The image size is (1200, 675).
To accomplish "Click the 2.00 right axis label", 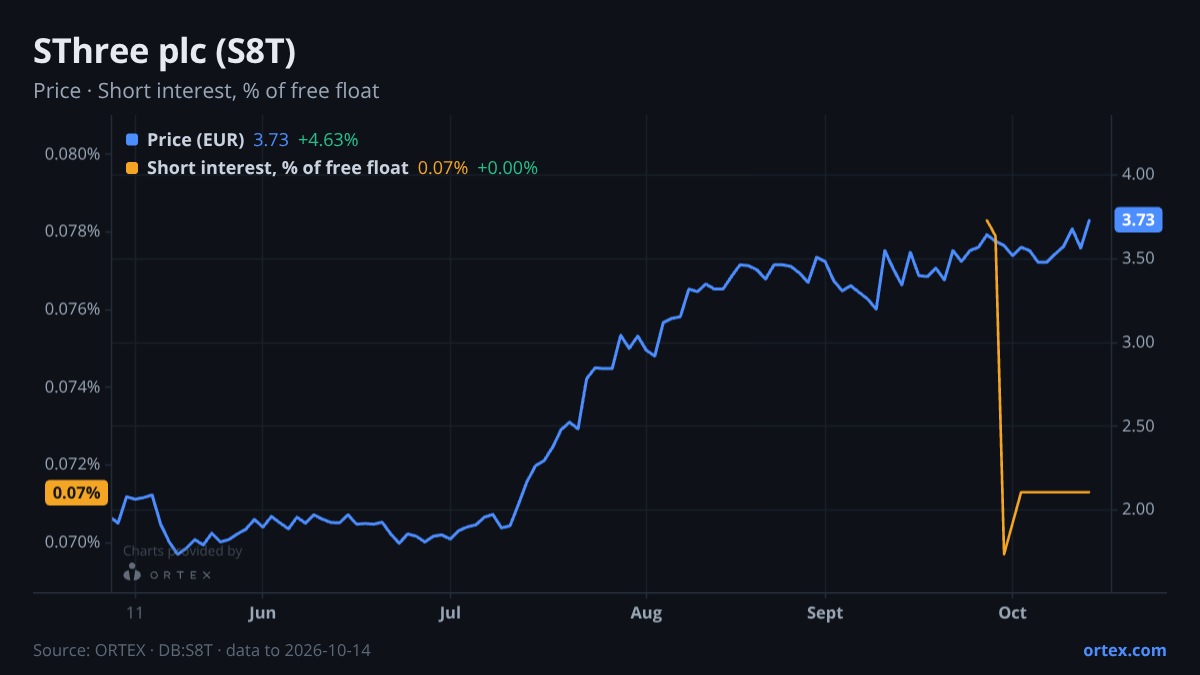I will click(x=1139, y=510).
